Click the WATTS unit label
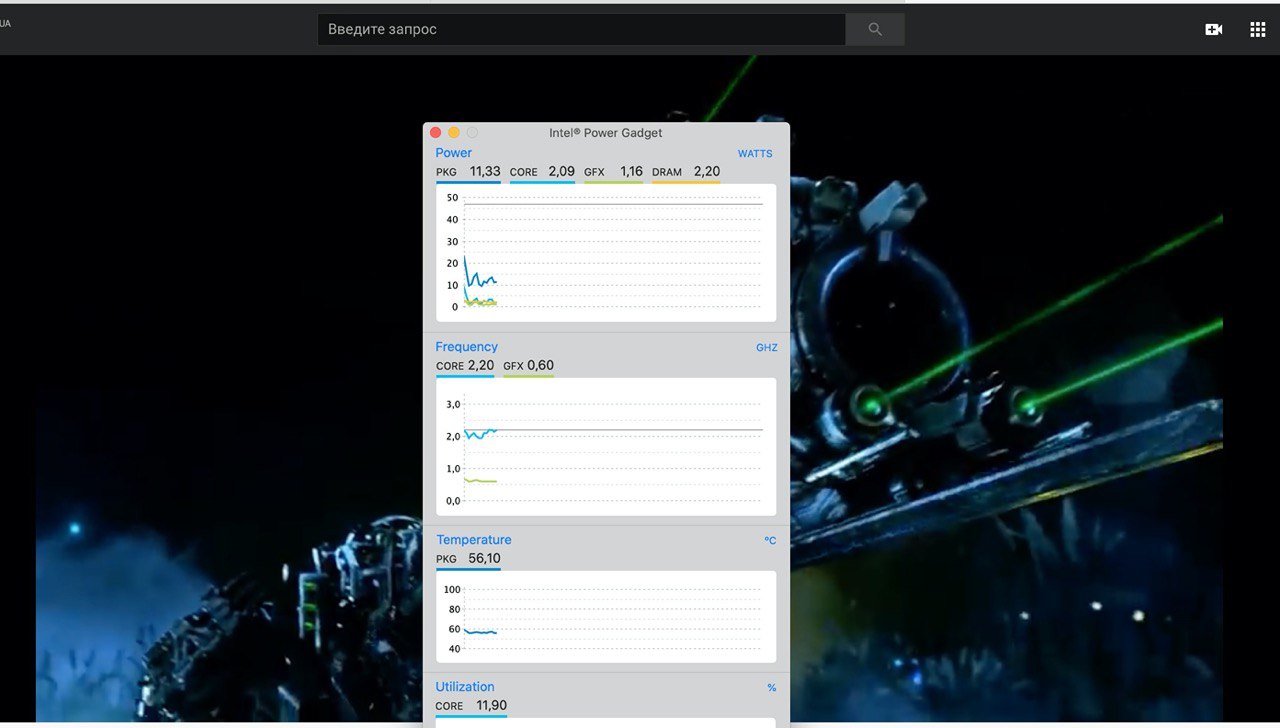Screen dimensions: 1280x728 pos(755,154)
